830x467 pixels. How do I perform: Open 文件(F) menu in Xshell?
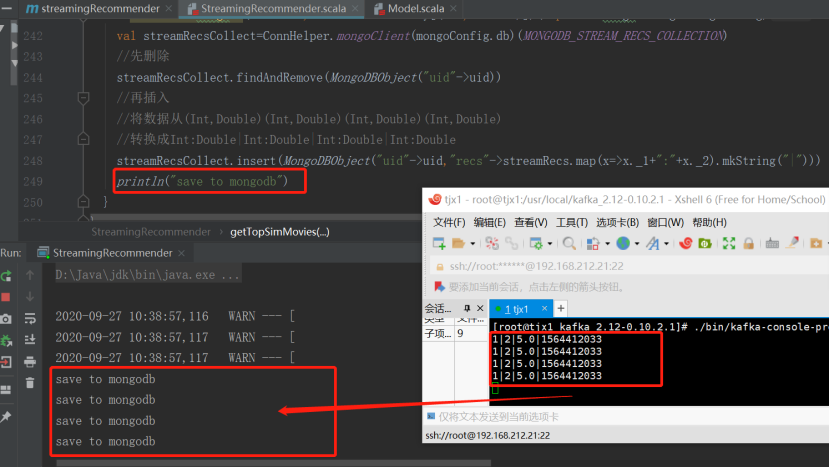click(x=449, y=222)
